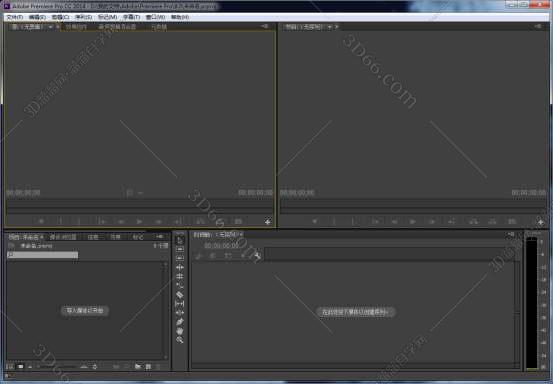
Task: Click the 导入媒体以开始 button
Action: (x=85, y=311)
